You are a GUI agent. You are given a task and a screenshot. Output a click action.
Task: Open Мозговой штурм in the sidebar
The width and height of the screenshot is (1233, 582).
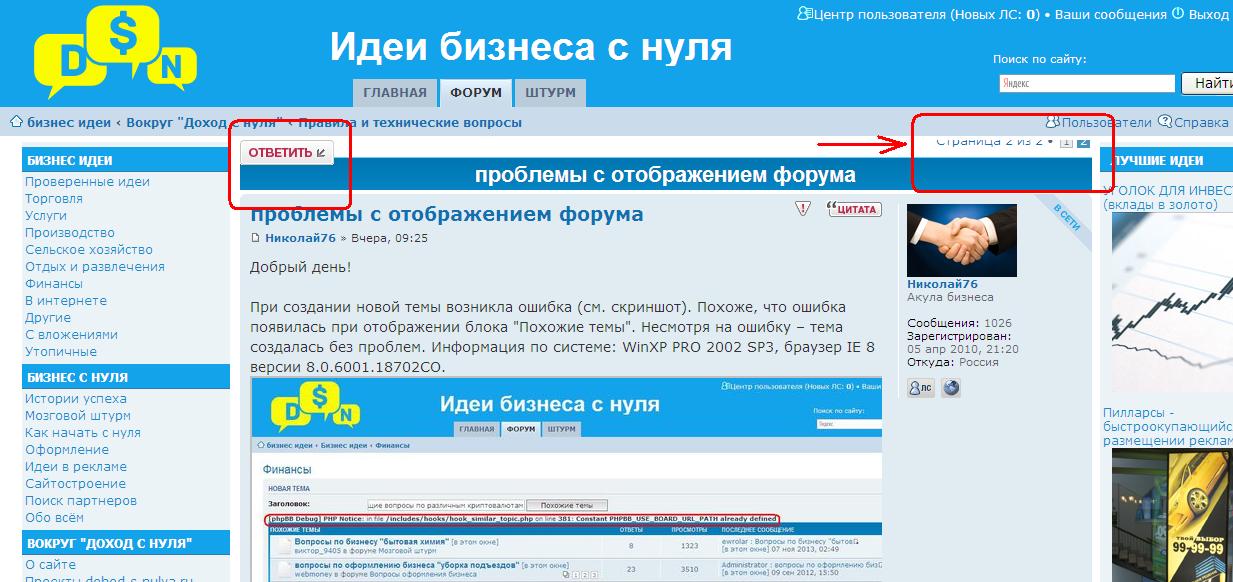pos(78,416)
